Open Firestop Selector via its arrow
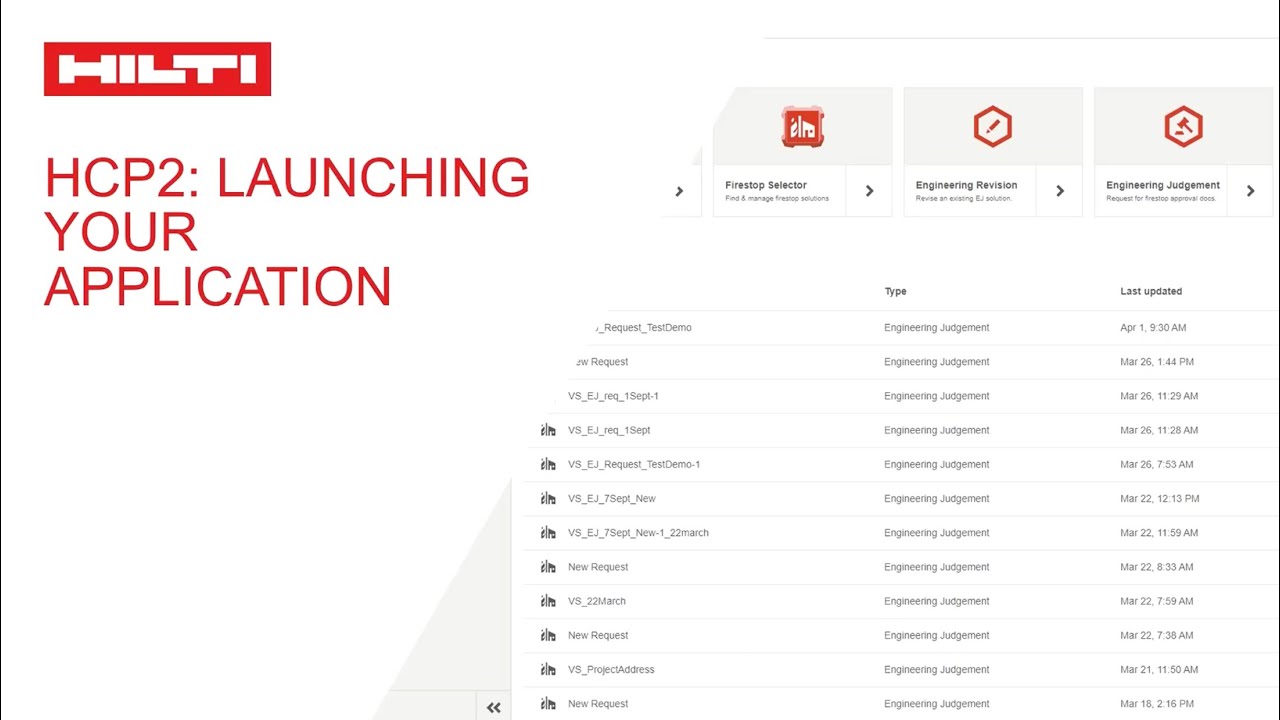 click(869, 191)
